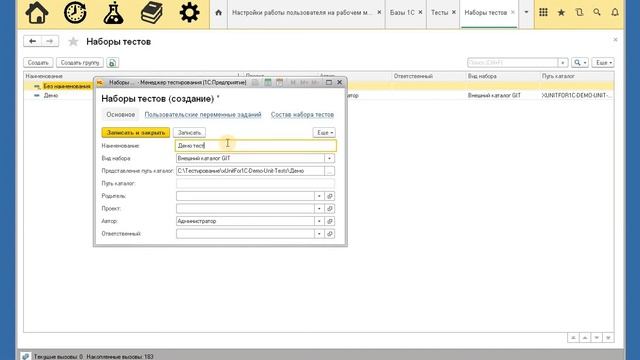Open Состав набора тестов link

click(x=302, y=115)
